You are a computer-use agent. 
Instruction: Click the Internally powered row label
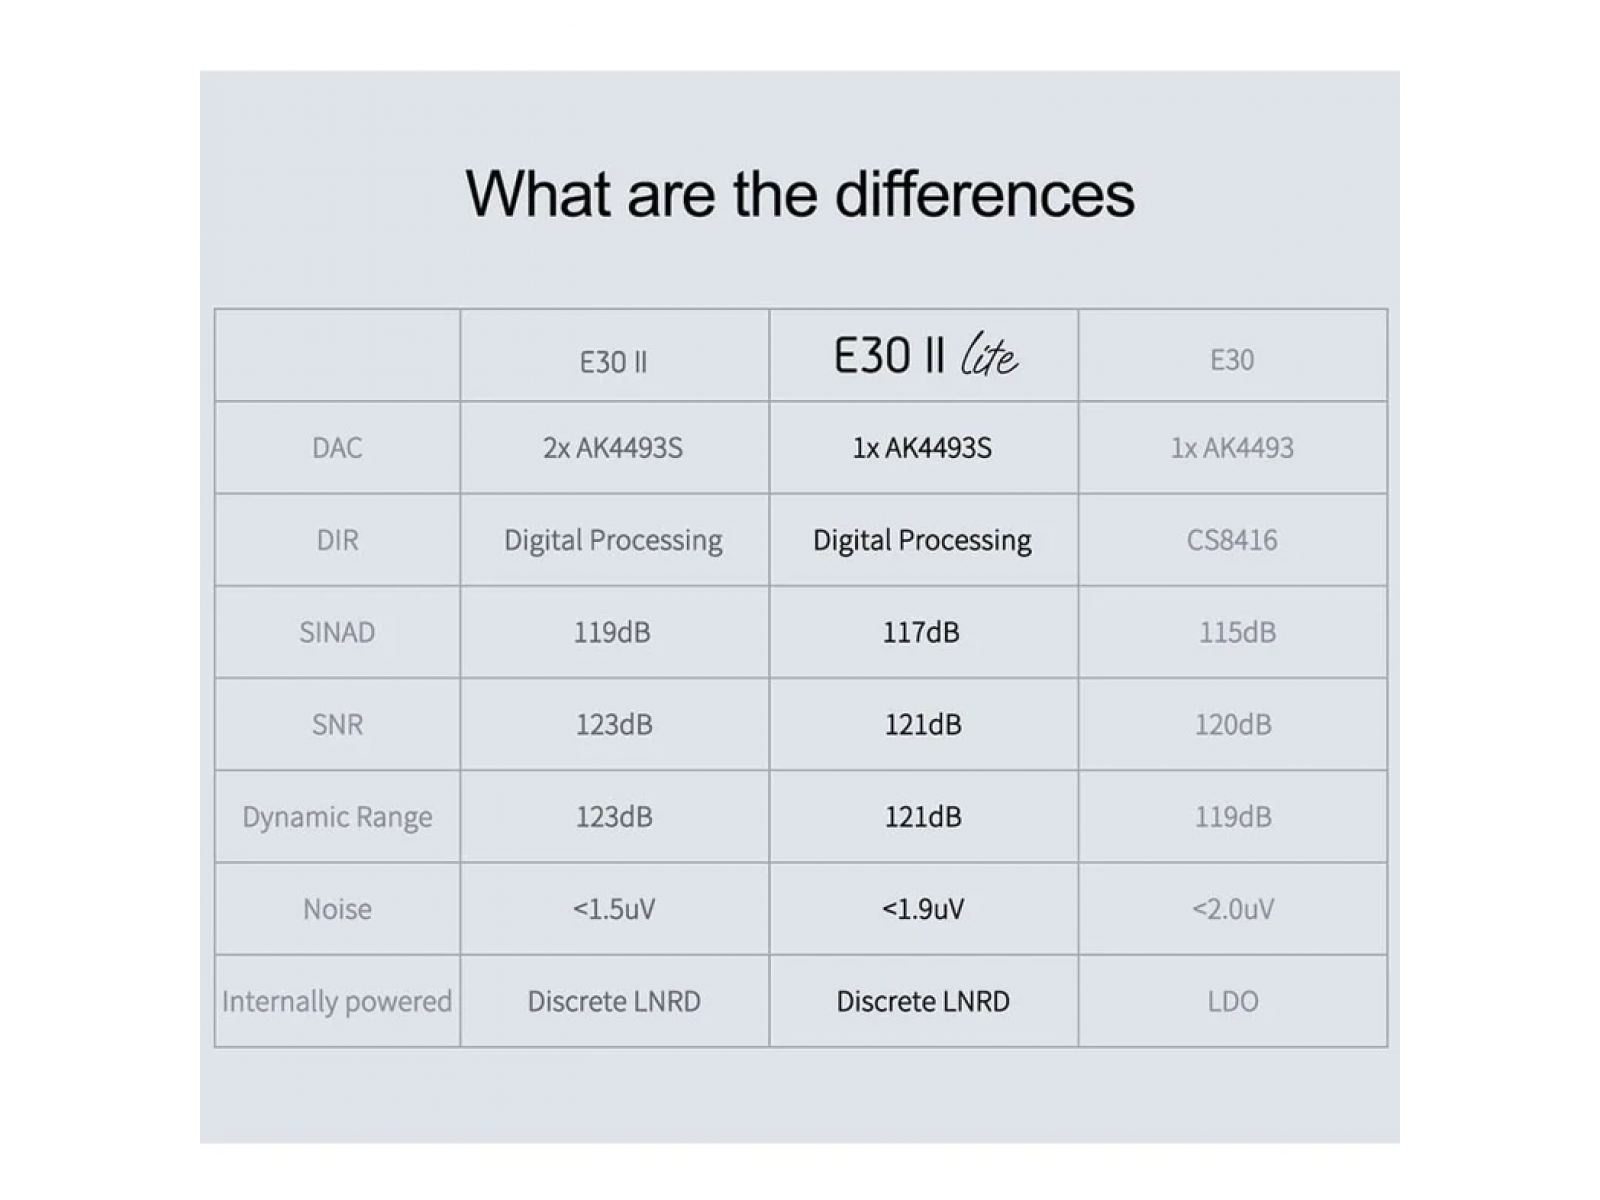point(337,1001)
